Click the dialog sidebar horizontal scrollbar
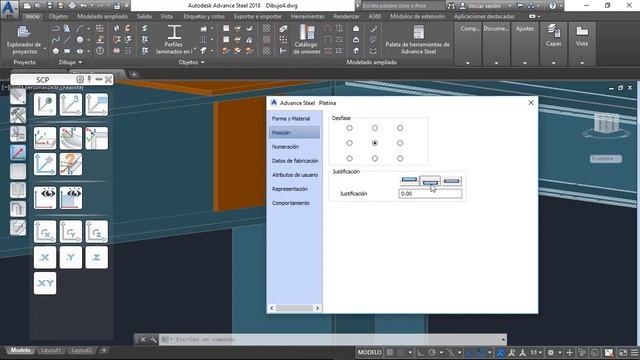640x360 pixels. click(294, 308)
